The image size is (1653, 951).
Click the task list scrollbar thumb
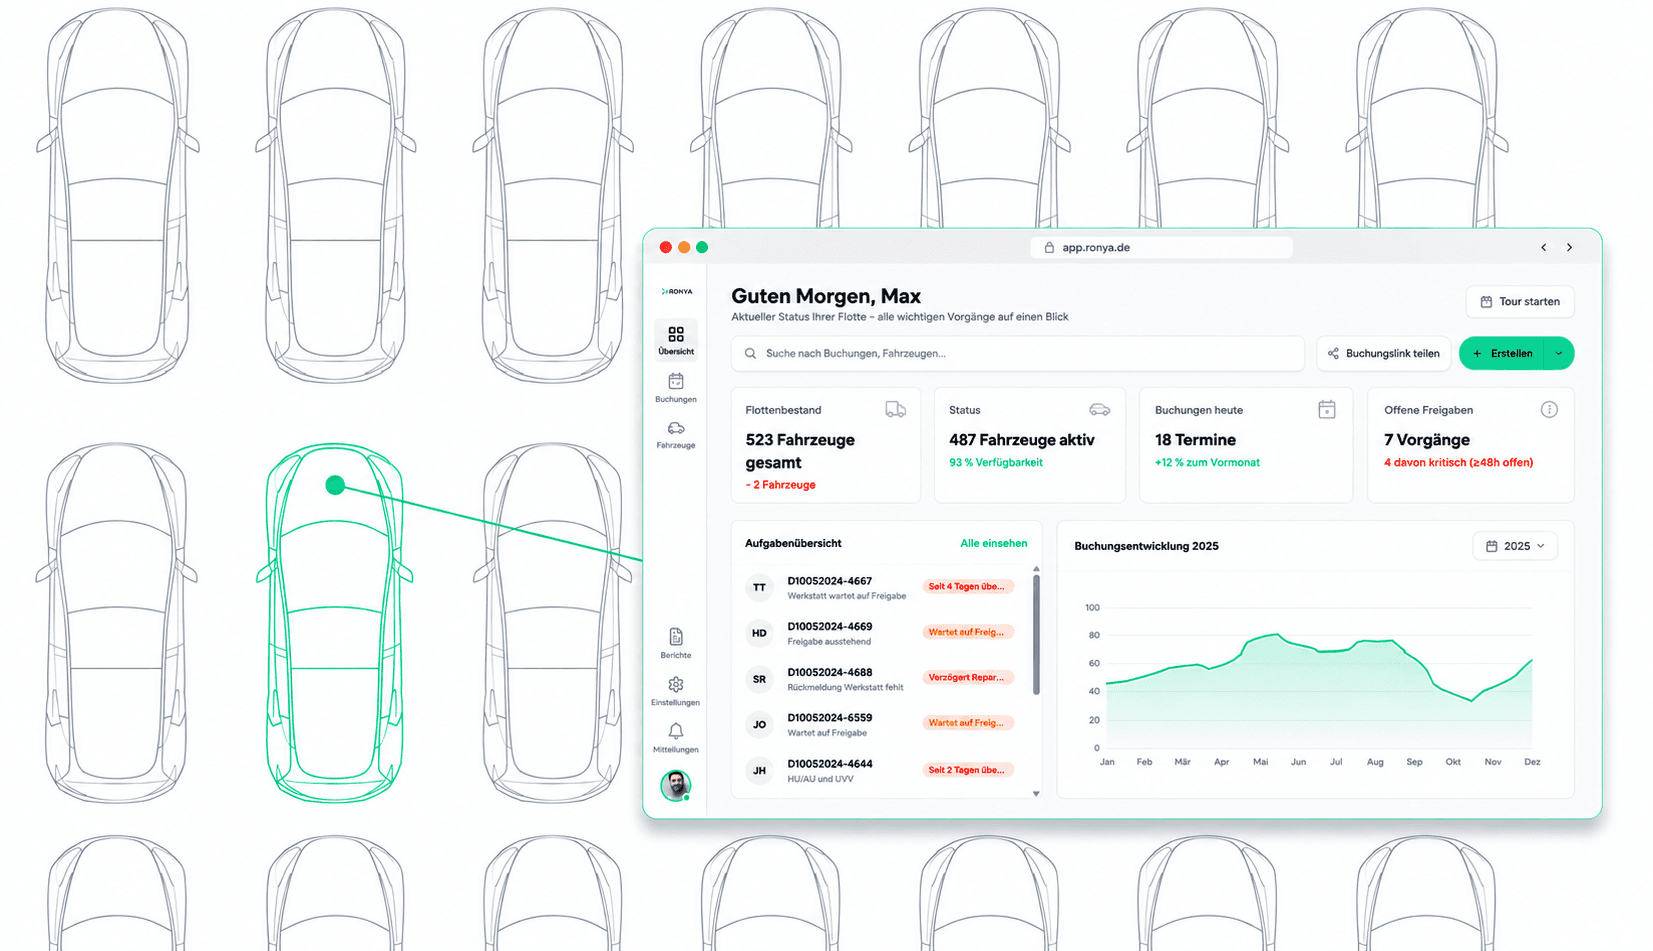pos(1036,635)
